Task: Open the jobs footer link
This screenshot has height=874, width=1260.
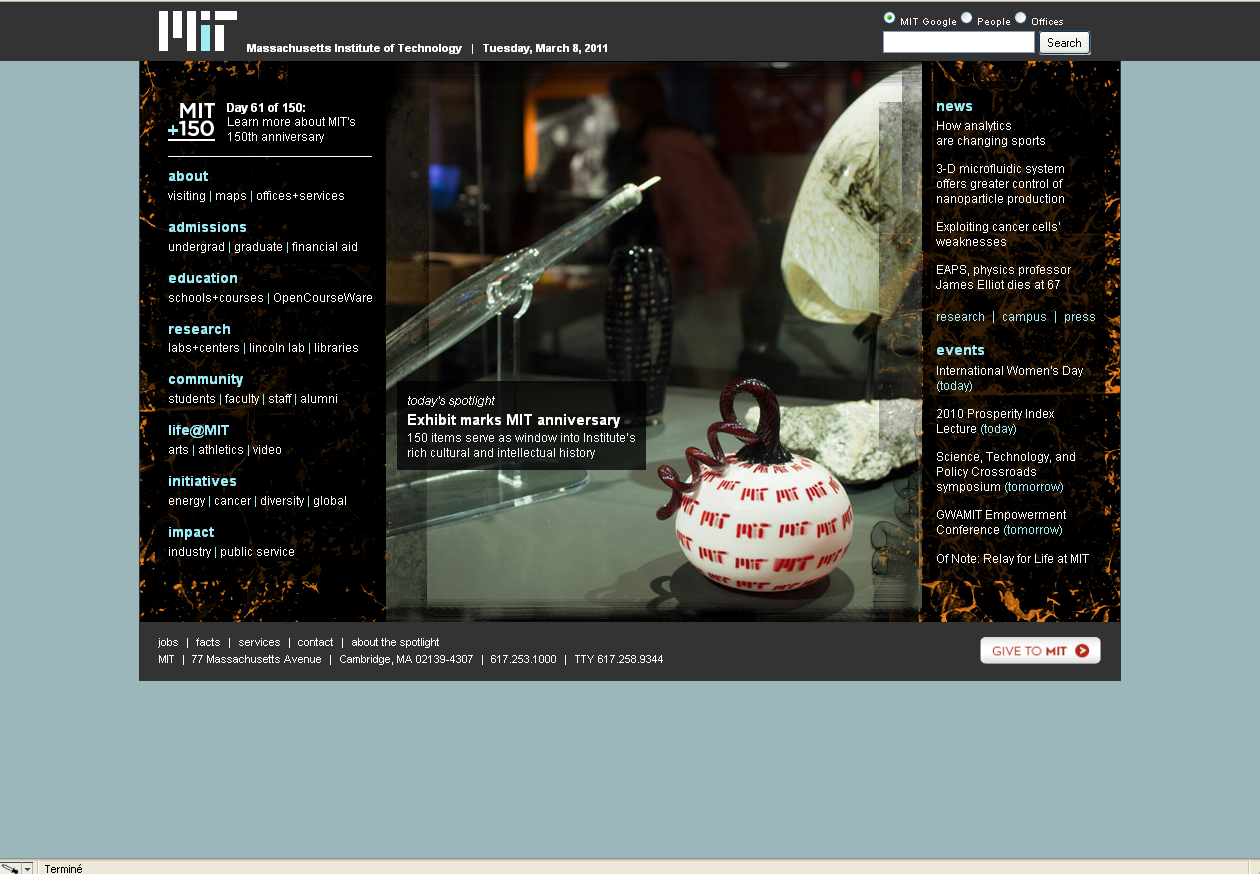Action: coord(168,642)
